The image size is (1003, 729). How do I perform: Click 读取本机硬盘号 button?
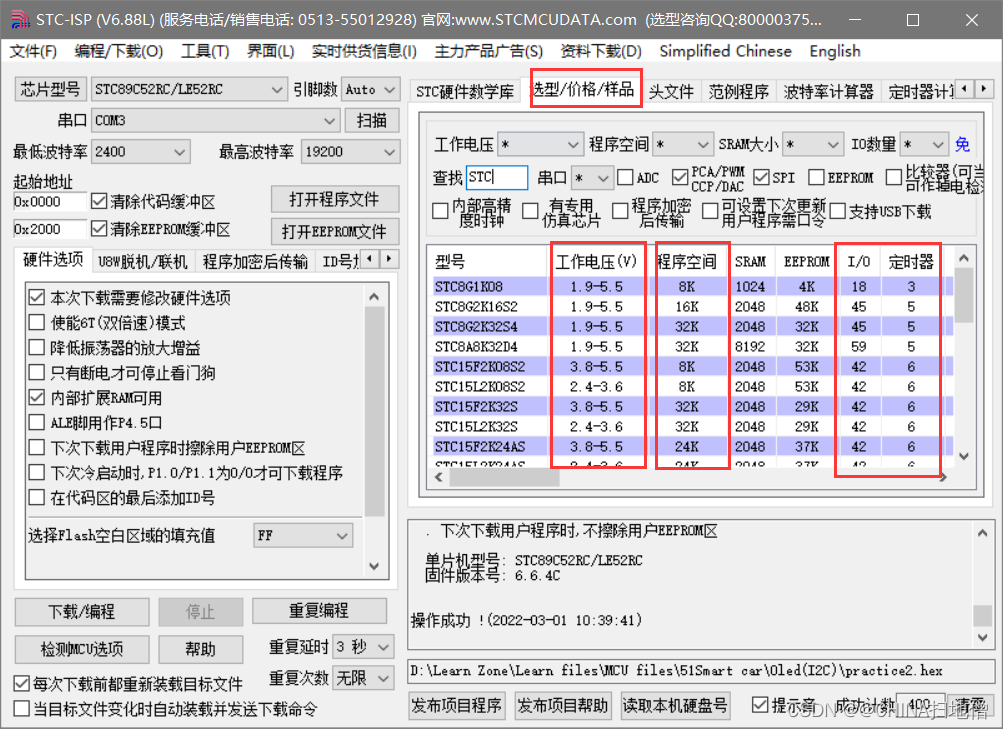(675, 706)
